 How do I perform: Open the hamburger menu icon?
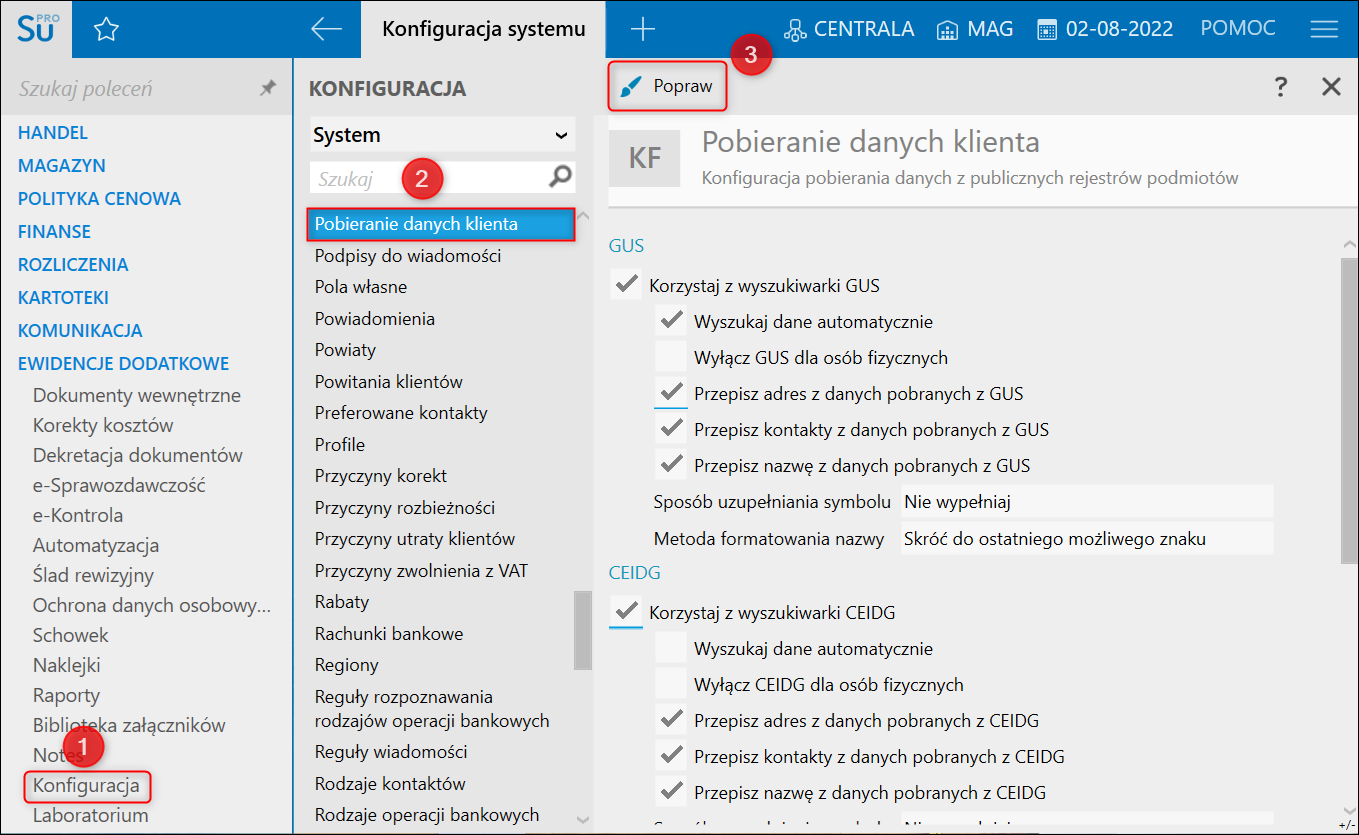click(x=1324, y=30)
